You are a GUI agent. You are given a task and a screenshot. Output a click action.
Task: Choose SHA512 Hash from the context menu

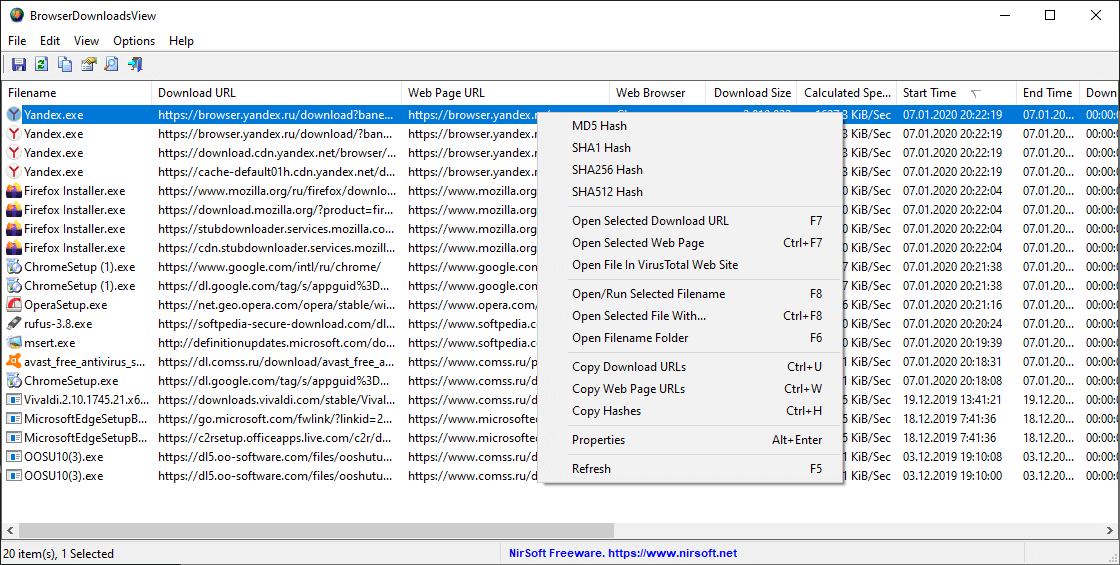[691, 191]
